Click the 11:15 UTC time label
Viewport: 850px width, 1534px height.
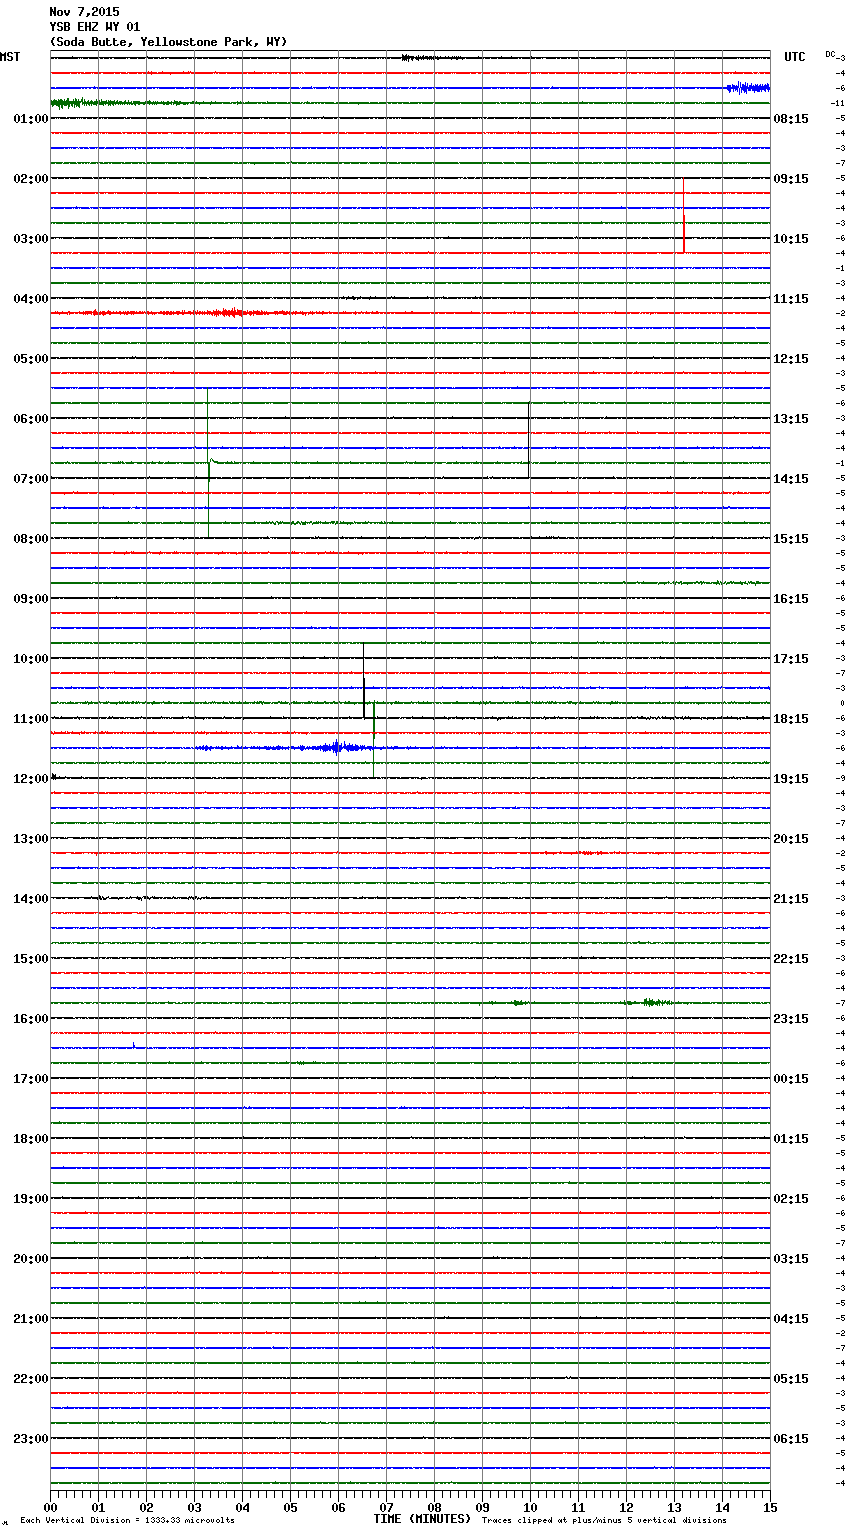(x=791, y=299)
